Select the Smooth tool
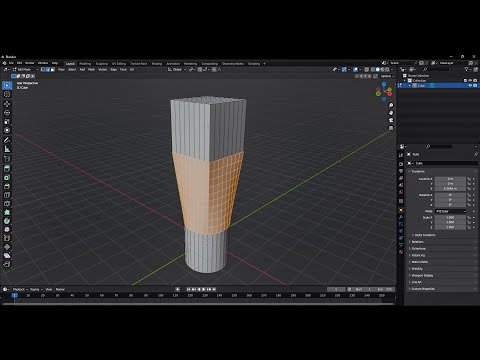The width and height of the screenshot is (480, 360). 7,229
